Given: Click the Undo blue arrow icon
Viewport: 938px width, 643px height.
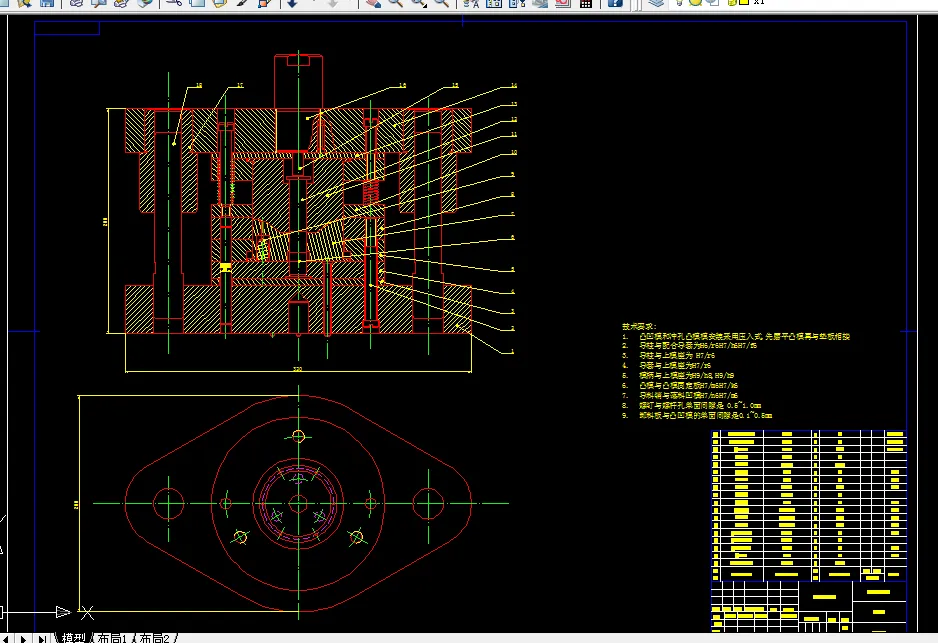Looking at the screenshot, I should tap(292, 3).
